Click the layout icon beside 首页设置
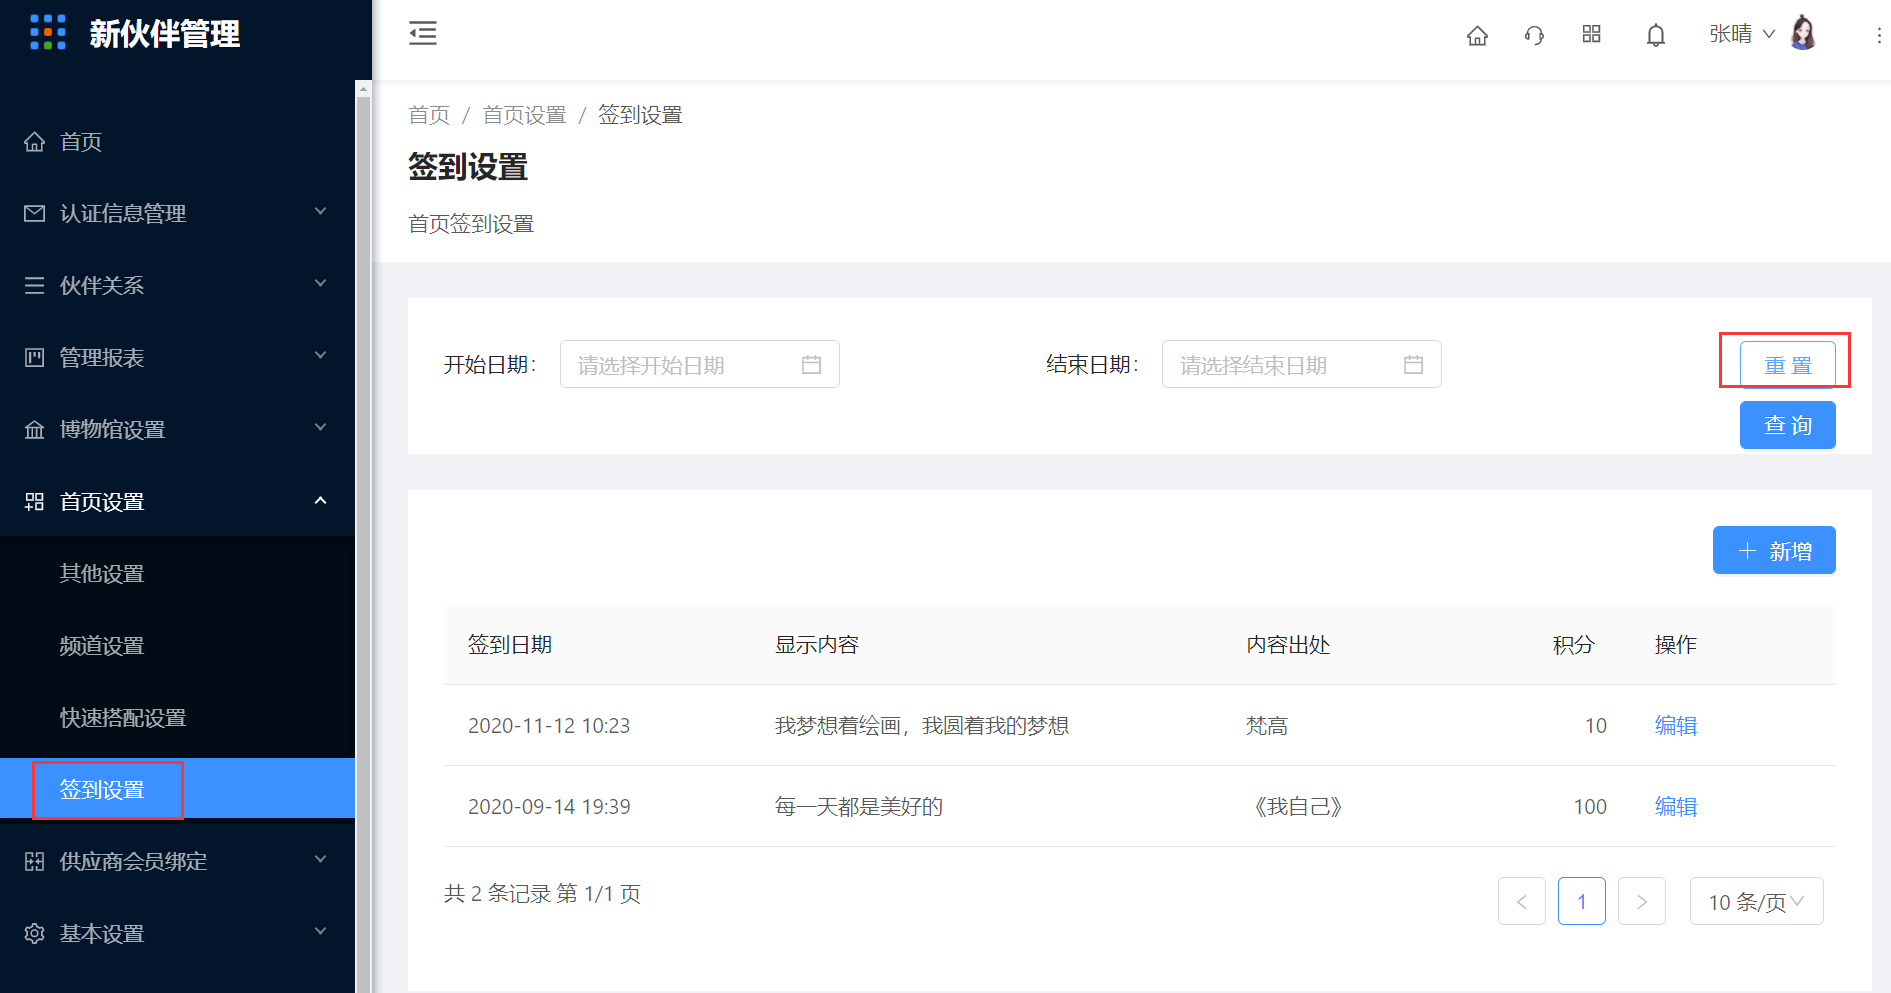Image resolution: width=1891 pixels, height=993 pixels. pos(35,501)
